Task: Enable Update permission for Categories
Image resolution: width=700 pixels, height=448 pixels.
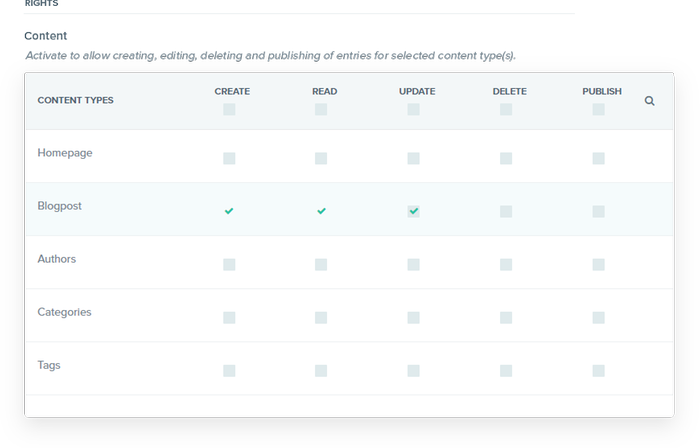Action: pyautogui.click(x=413, y=318)
